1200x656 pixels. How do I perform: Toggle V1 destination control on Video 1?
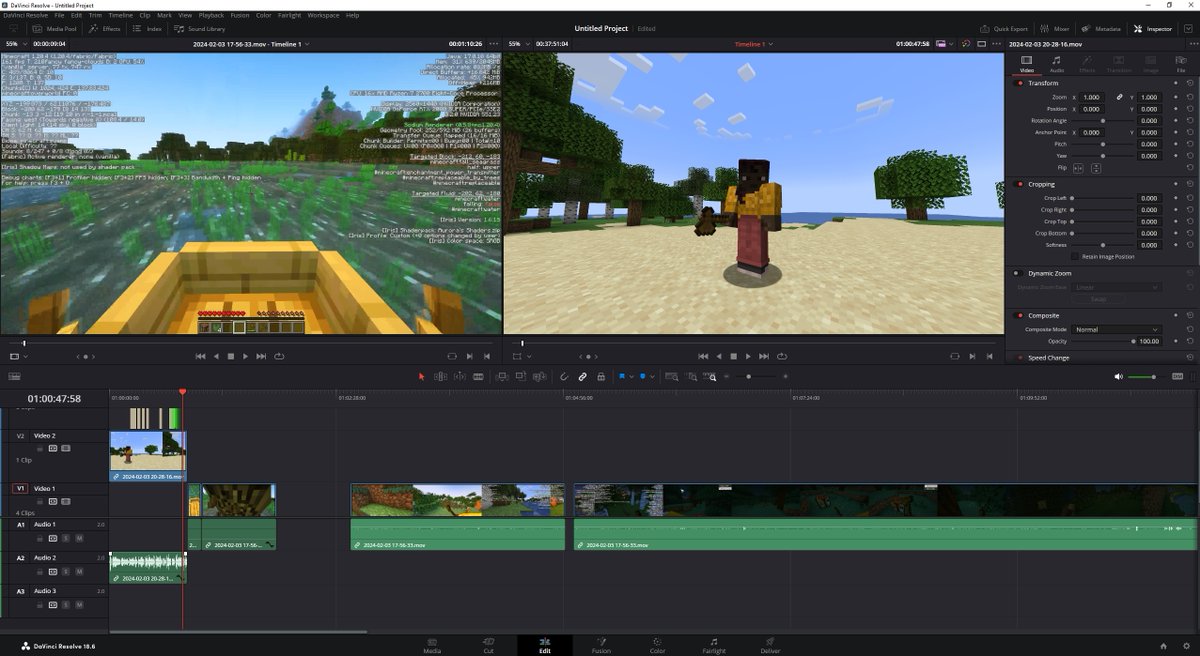[20, 488]
